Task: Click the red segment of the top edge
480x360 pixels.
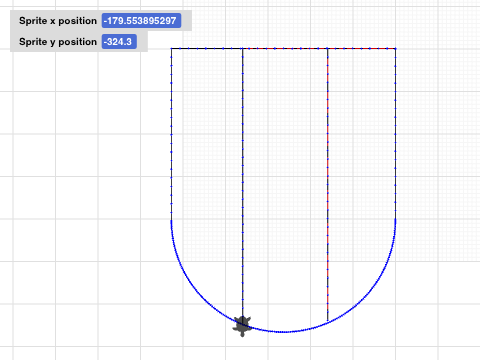Action: pyautogui.click(x=362, y=49)
